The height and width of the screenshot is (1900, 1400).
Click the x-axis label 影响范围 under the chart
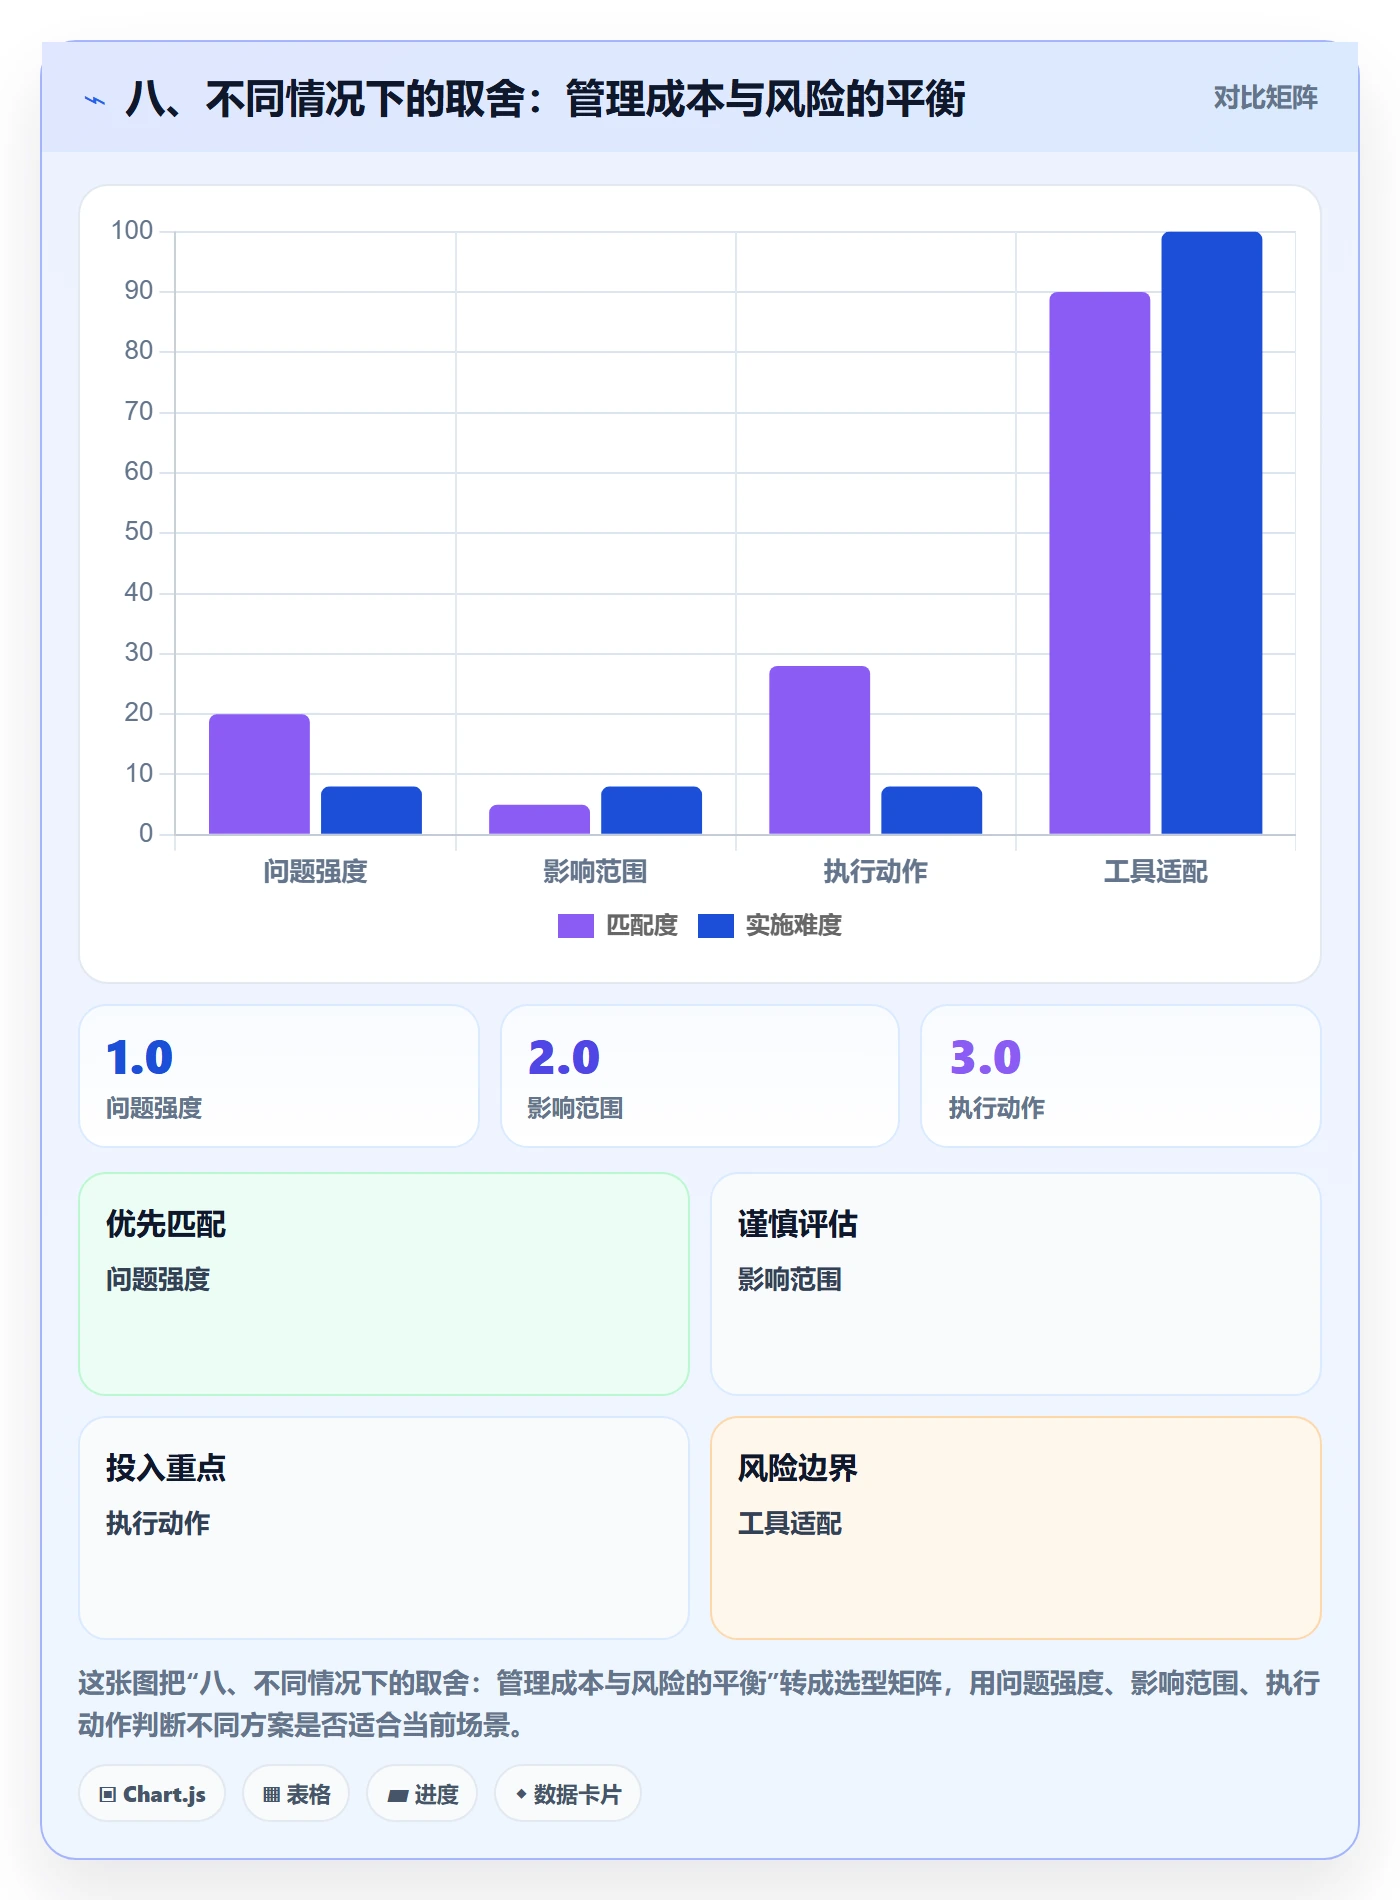(x=596, y=872)
